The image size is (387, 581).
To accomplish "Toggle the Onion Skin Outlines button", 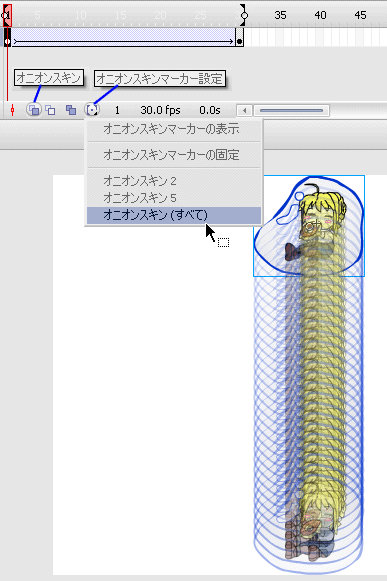I will coord(50,110).
